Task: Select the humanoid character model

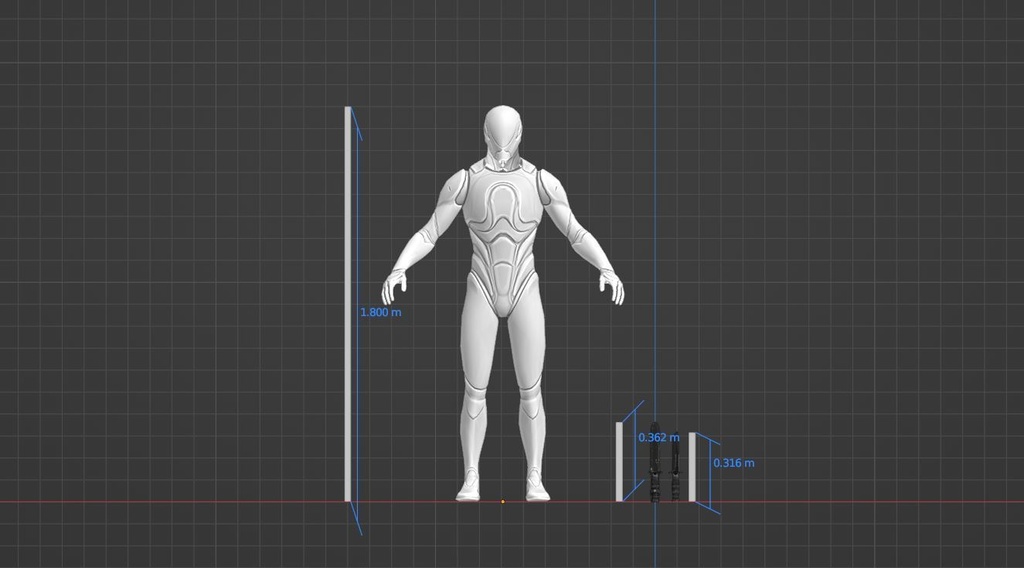Action: pyautogui.click(x=502, y=303)
